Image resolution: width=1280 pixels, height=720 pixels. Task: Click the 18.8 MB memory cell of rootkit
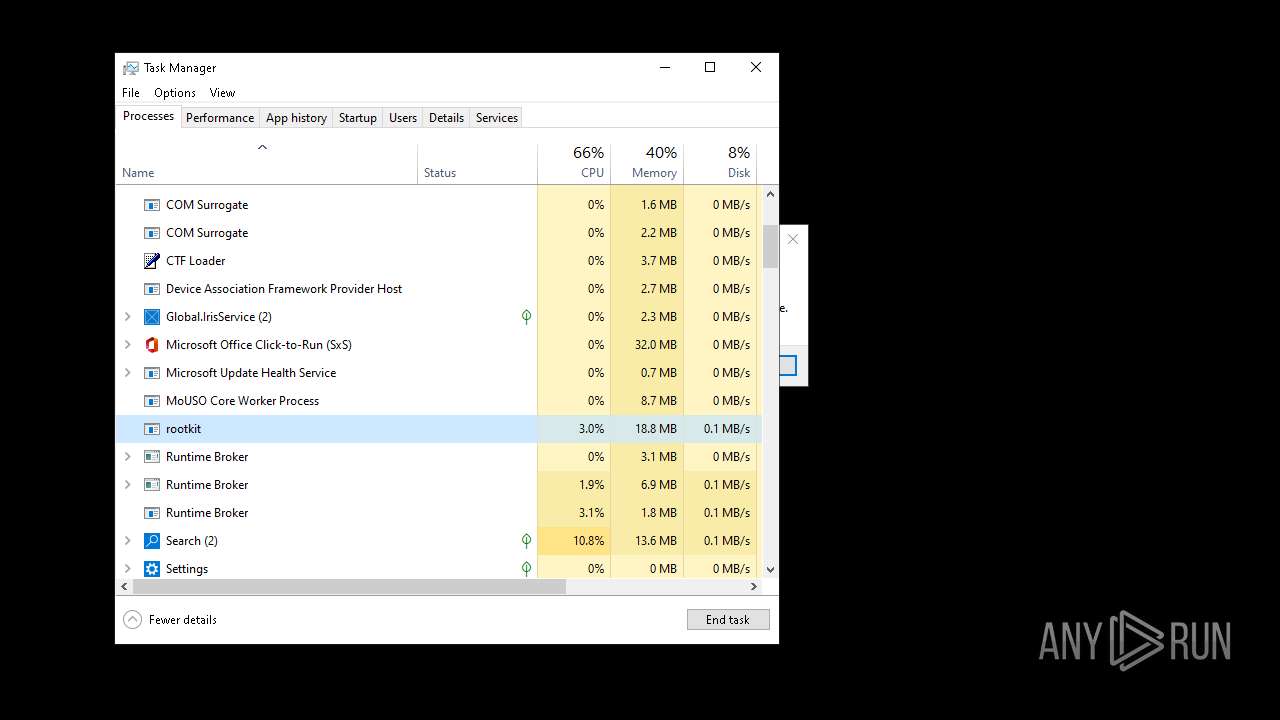(647, 429)
